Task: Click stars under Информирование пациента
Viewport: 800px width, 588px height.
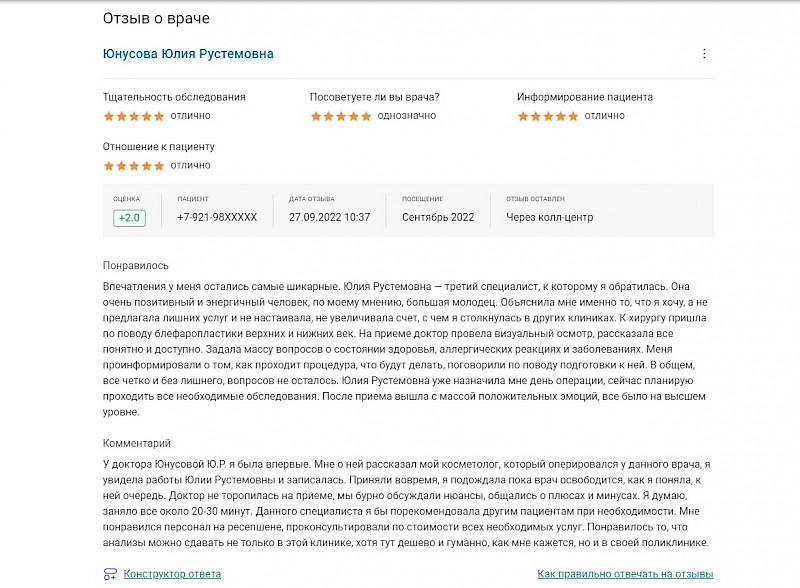Action: pyautogui.click(x=548, y=116)
